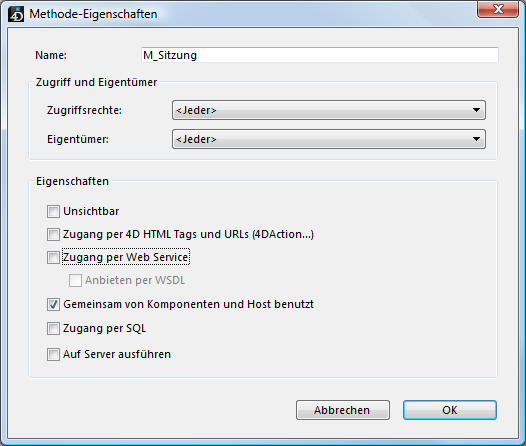Click the 4D application icon in title bar

pyautogui.click(x=16, y=14)
